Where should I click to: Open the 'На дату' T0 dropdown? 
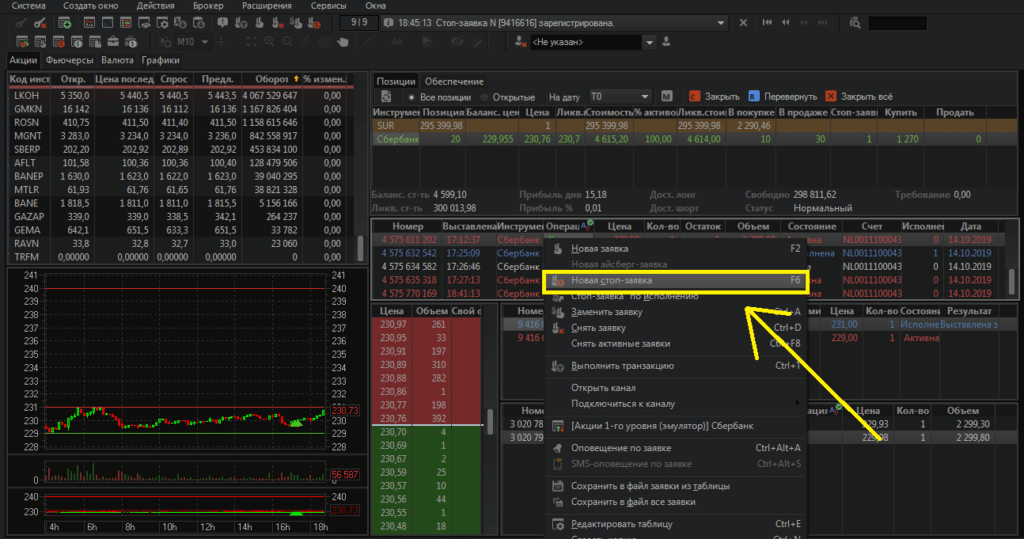pyautogui.click(x=647, y=97)
